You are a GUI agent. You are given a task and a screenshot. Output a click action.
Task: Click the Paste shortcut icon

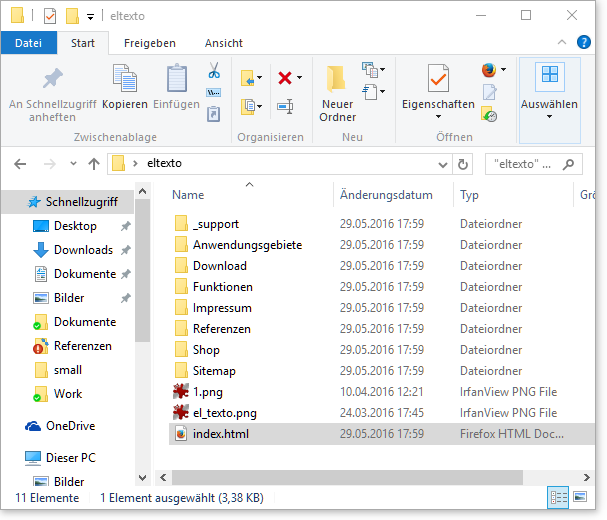coord(214,114)
